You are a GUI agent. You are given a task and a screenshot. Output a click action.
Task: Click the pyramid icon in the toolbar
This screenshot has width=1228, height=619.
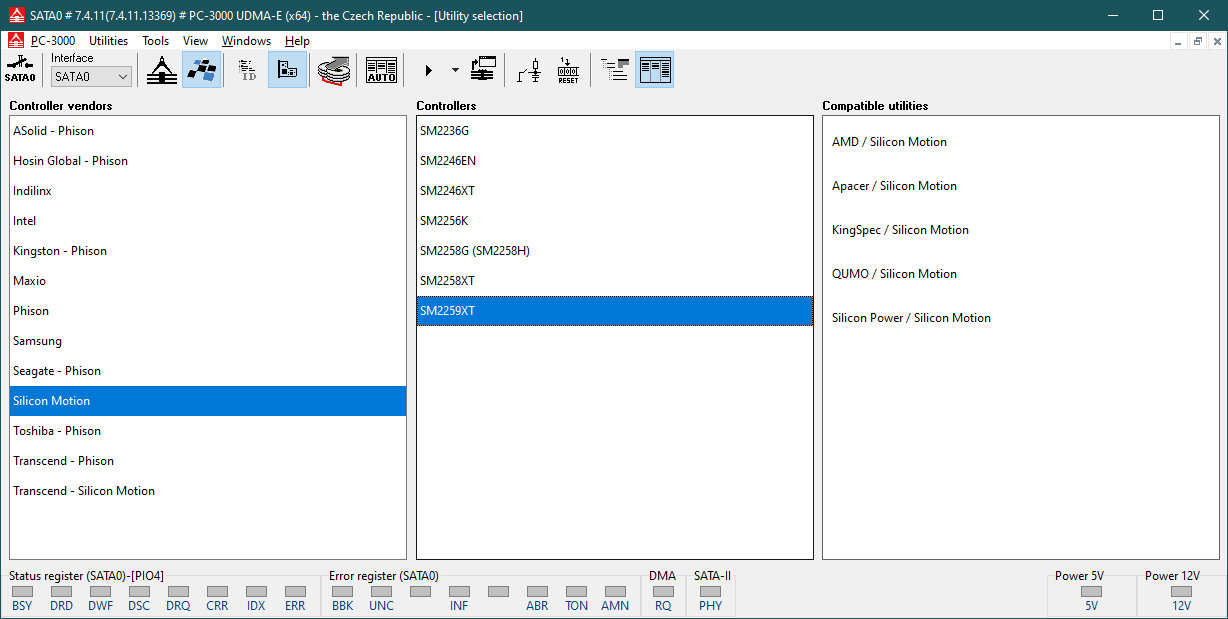(x=162, y=70)
